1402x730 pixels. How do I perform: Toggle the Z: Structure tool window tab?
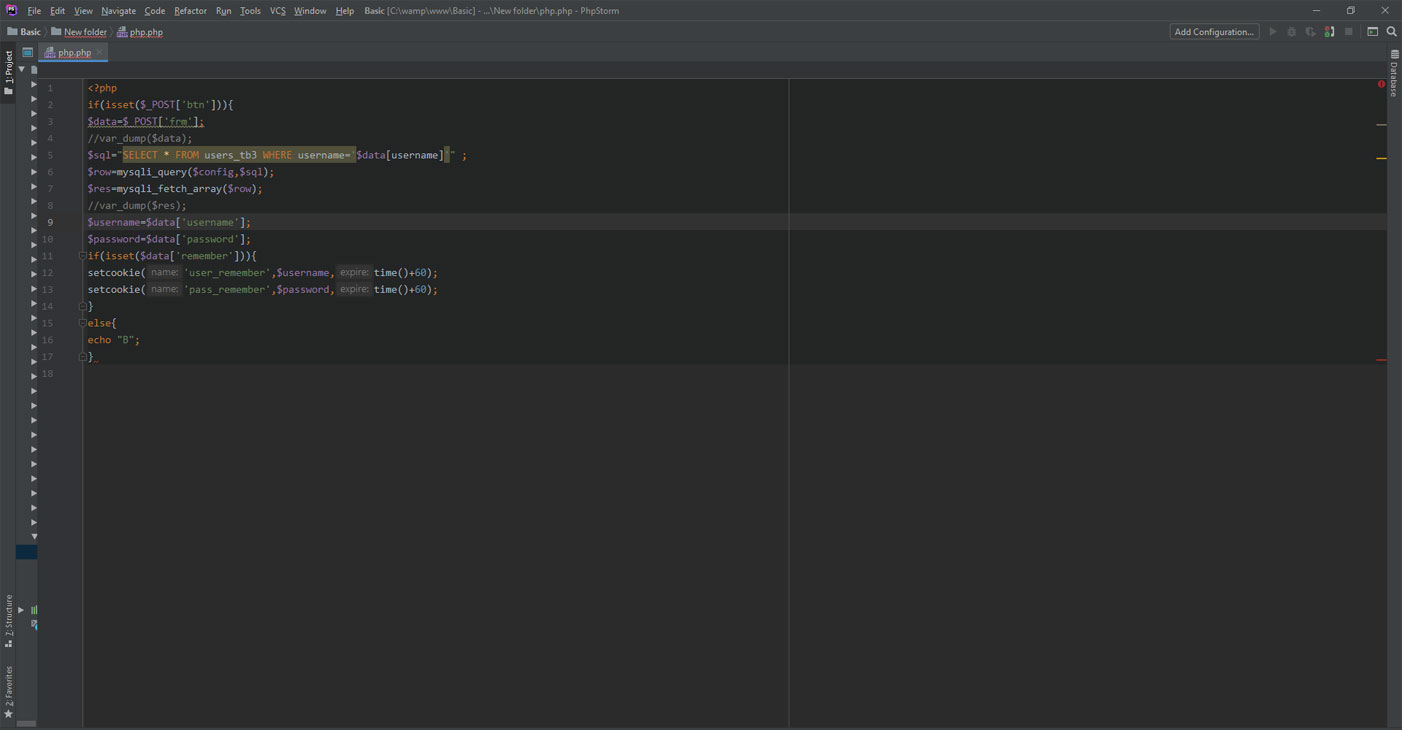tap(8, 621)
